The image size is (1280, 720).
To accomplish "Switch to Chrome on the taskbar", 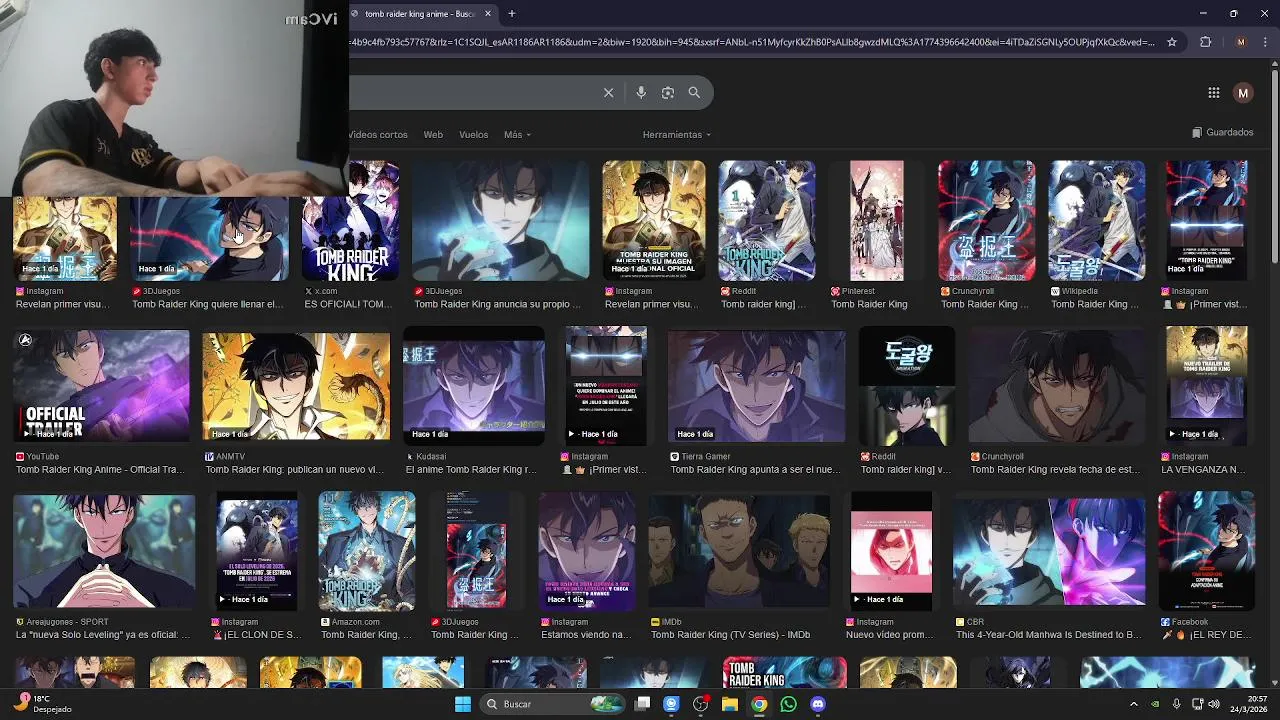I will pos(759,704).
